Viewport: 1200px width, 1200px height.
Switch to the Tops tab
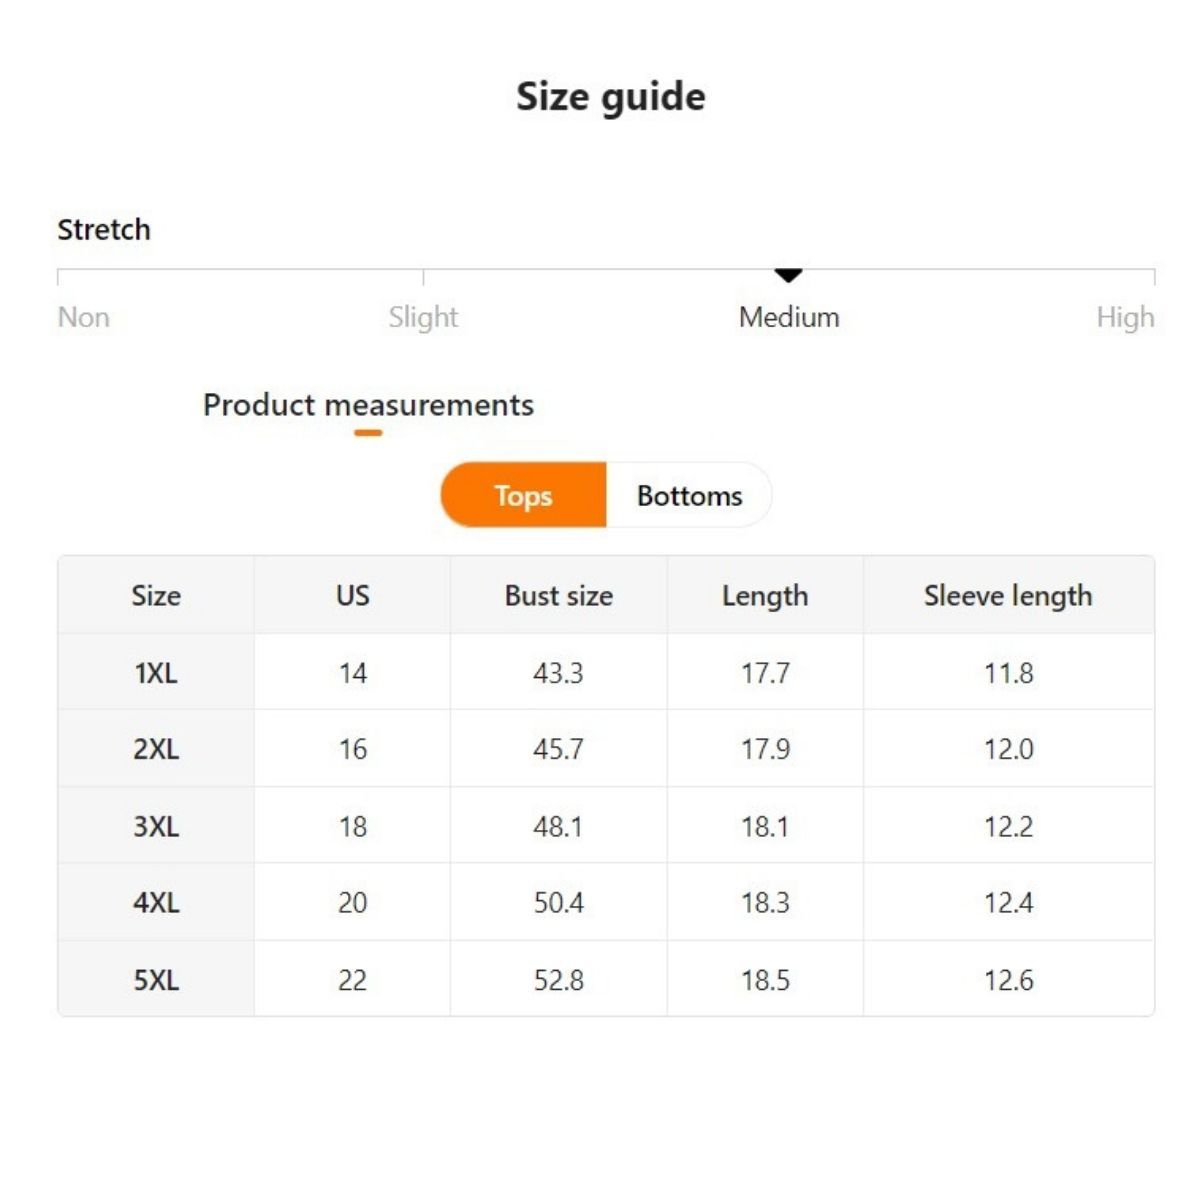point(523,495)
